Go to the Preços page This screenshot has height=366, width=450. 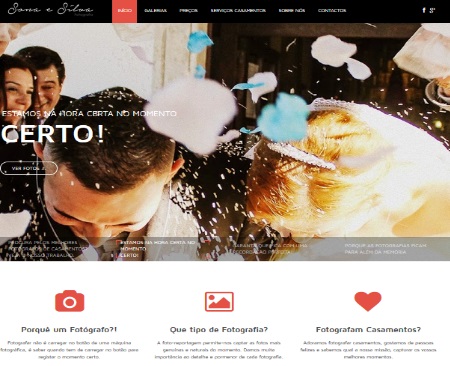coord(188,11)
